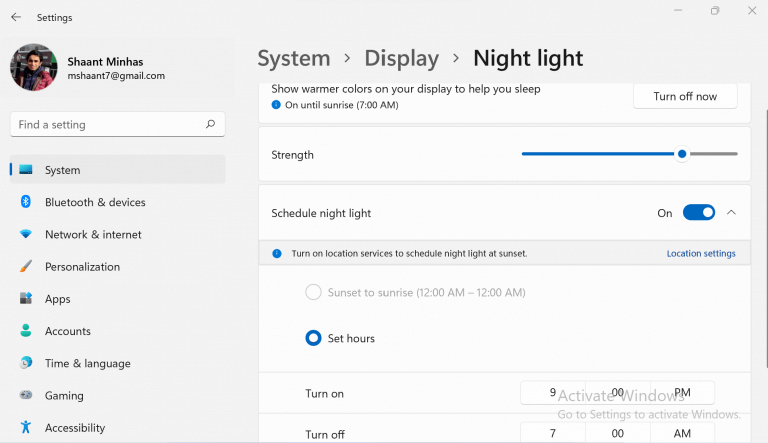Open Accessibility settings
Viewport: 768px width, 443px height.
[x=74, y=428]
